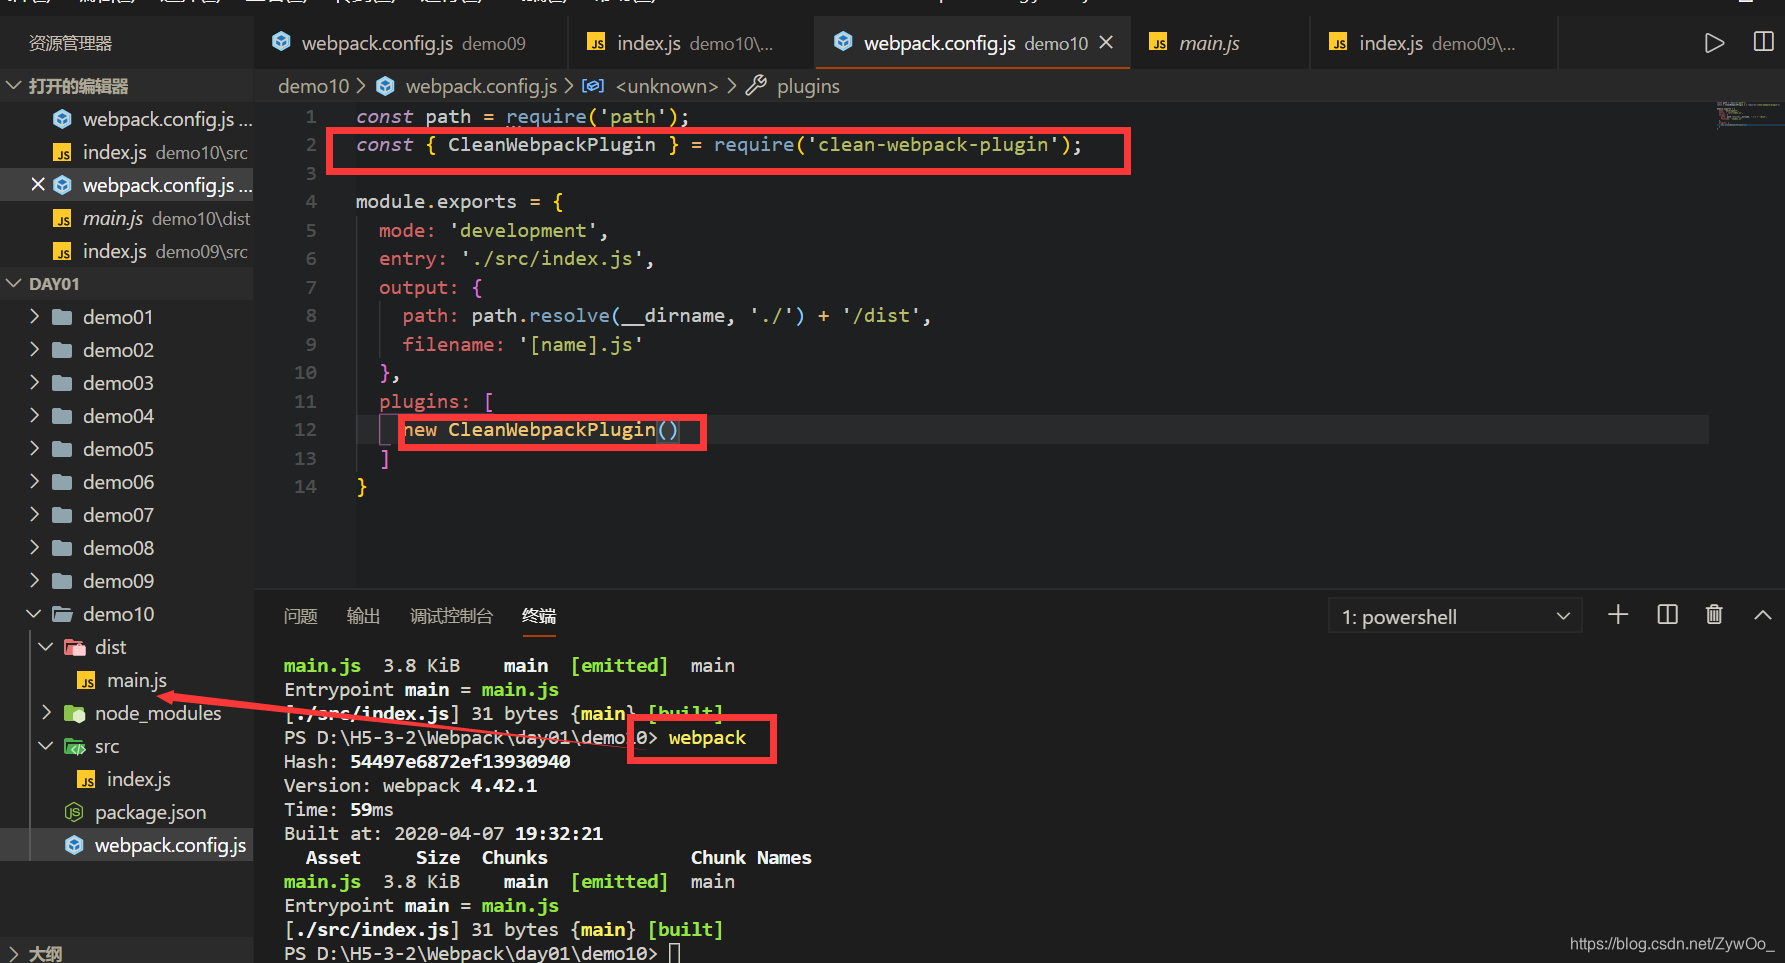The image size is (1785, 963).
Task: Open the 调试控制台 panel tab
Action: point(451,616)
